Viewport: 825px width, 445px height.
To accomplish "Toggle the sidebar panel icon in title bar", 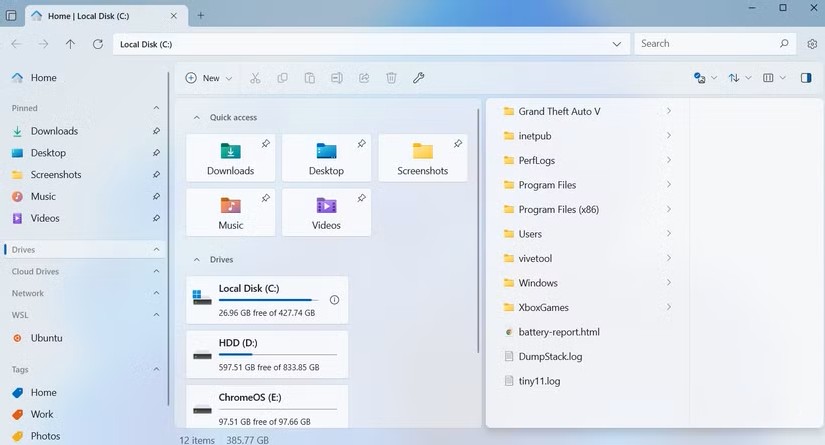I will tap(11, 16).
